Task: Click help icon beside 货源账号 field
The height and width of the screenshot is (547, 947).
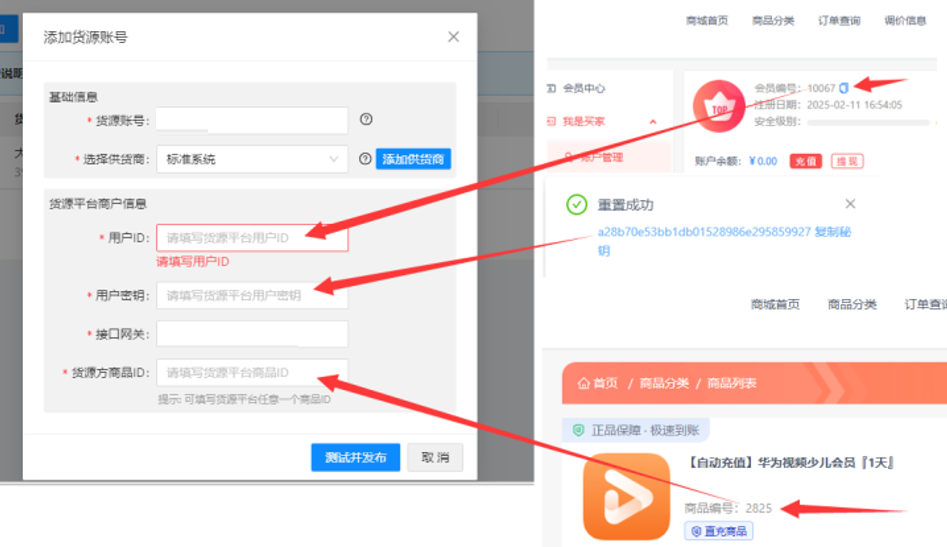Action: coord(366,120)
